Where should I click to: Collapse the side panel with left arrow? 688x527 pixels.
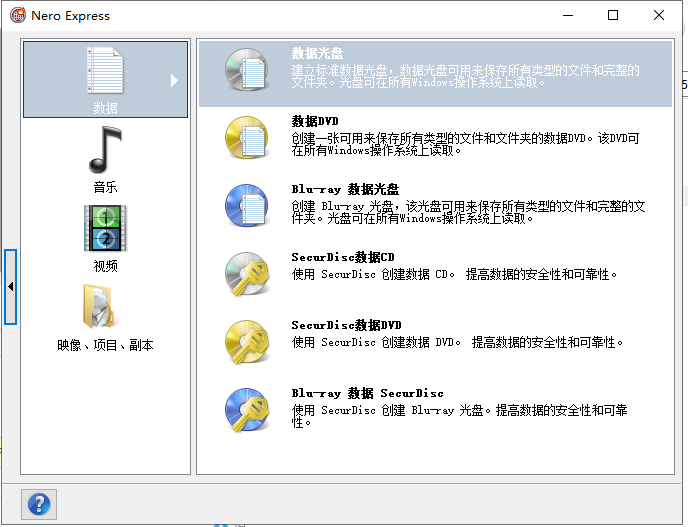point(11,287)
